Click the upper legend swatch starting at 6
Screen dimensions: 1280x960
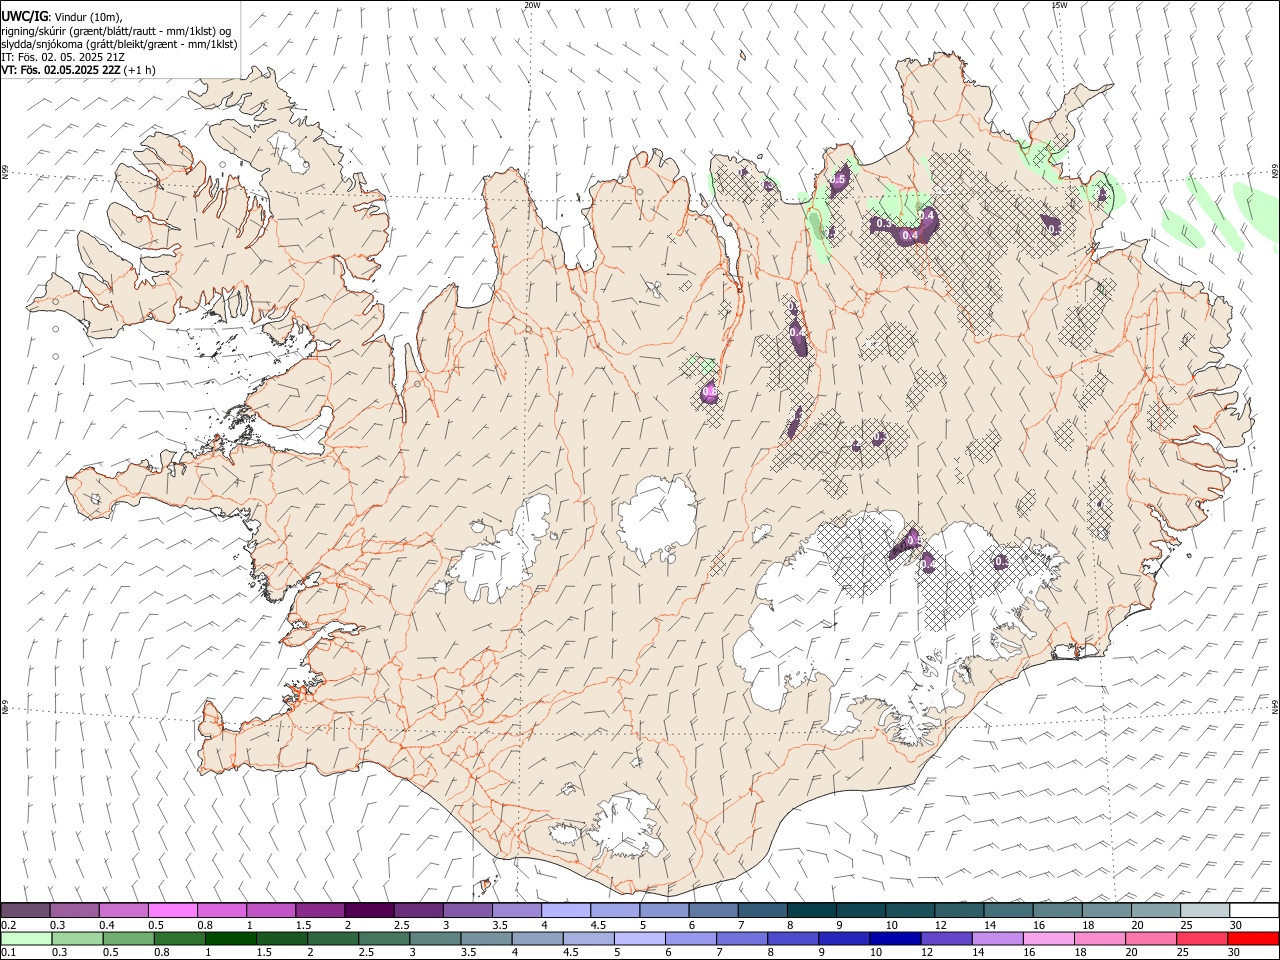(x=713, y=910)
